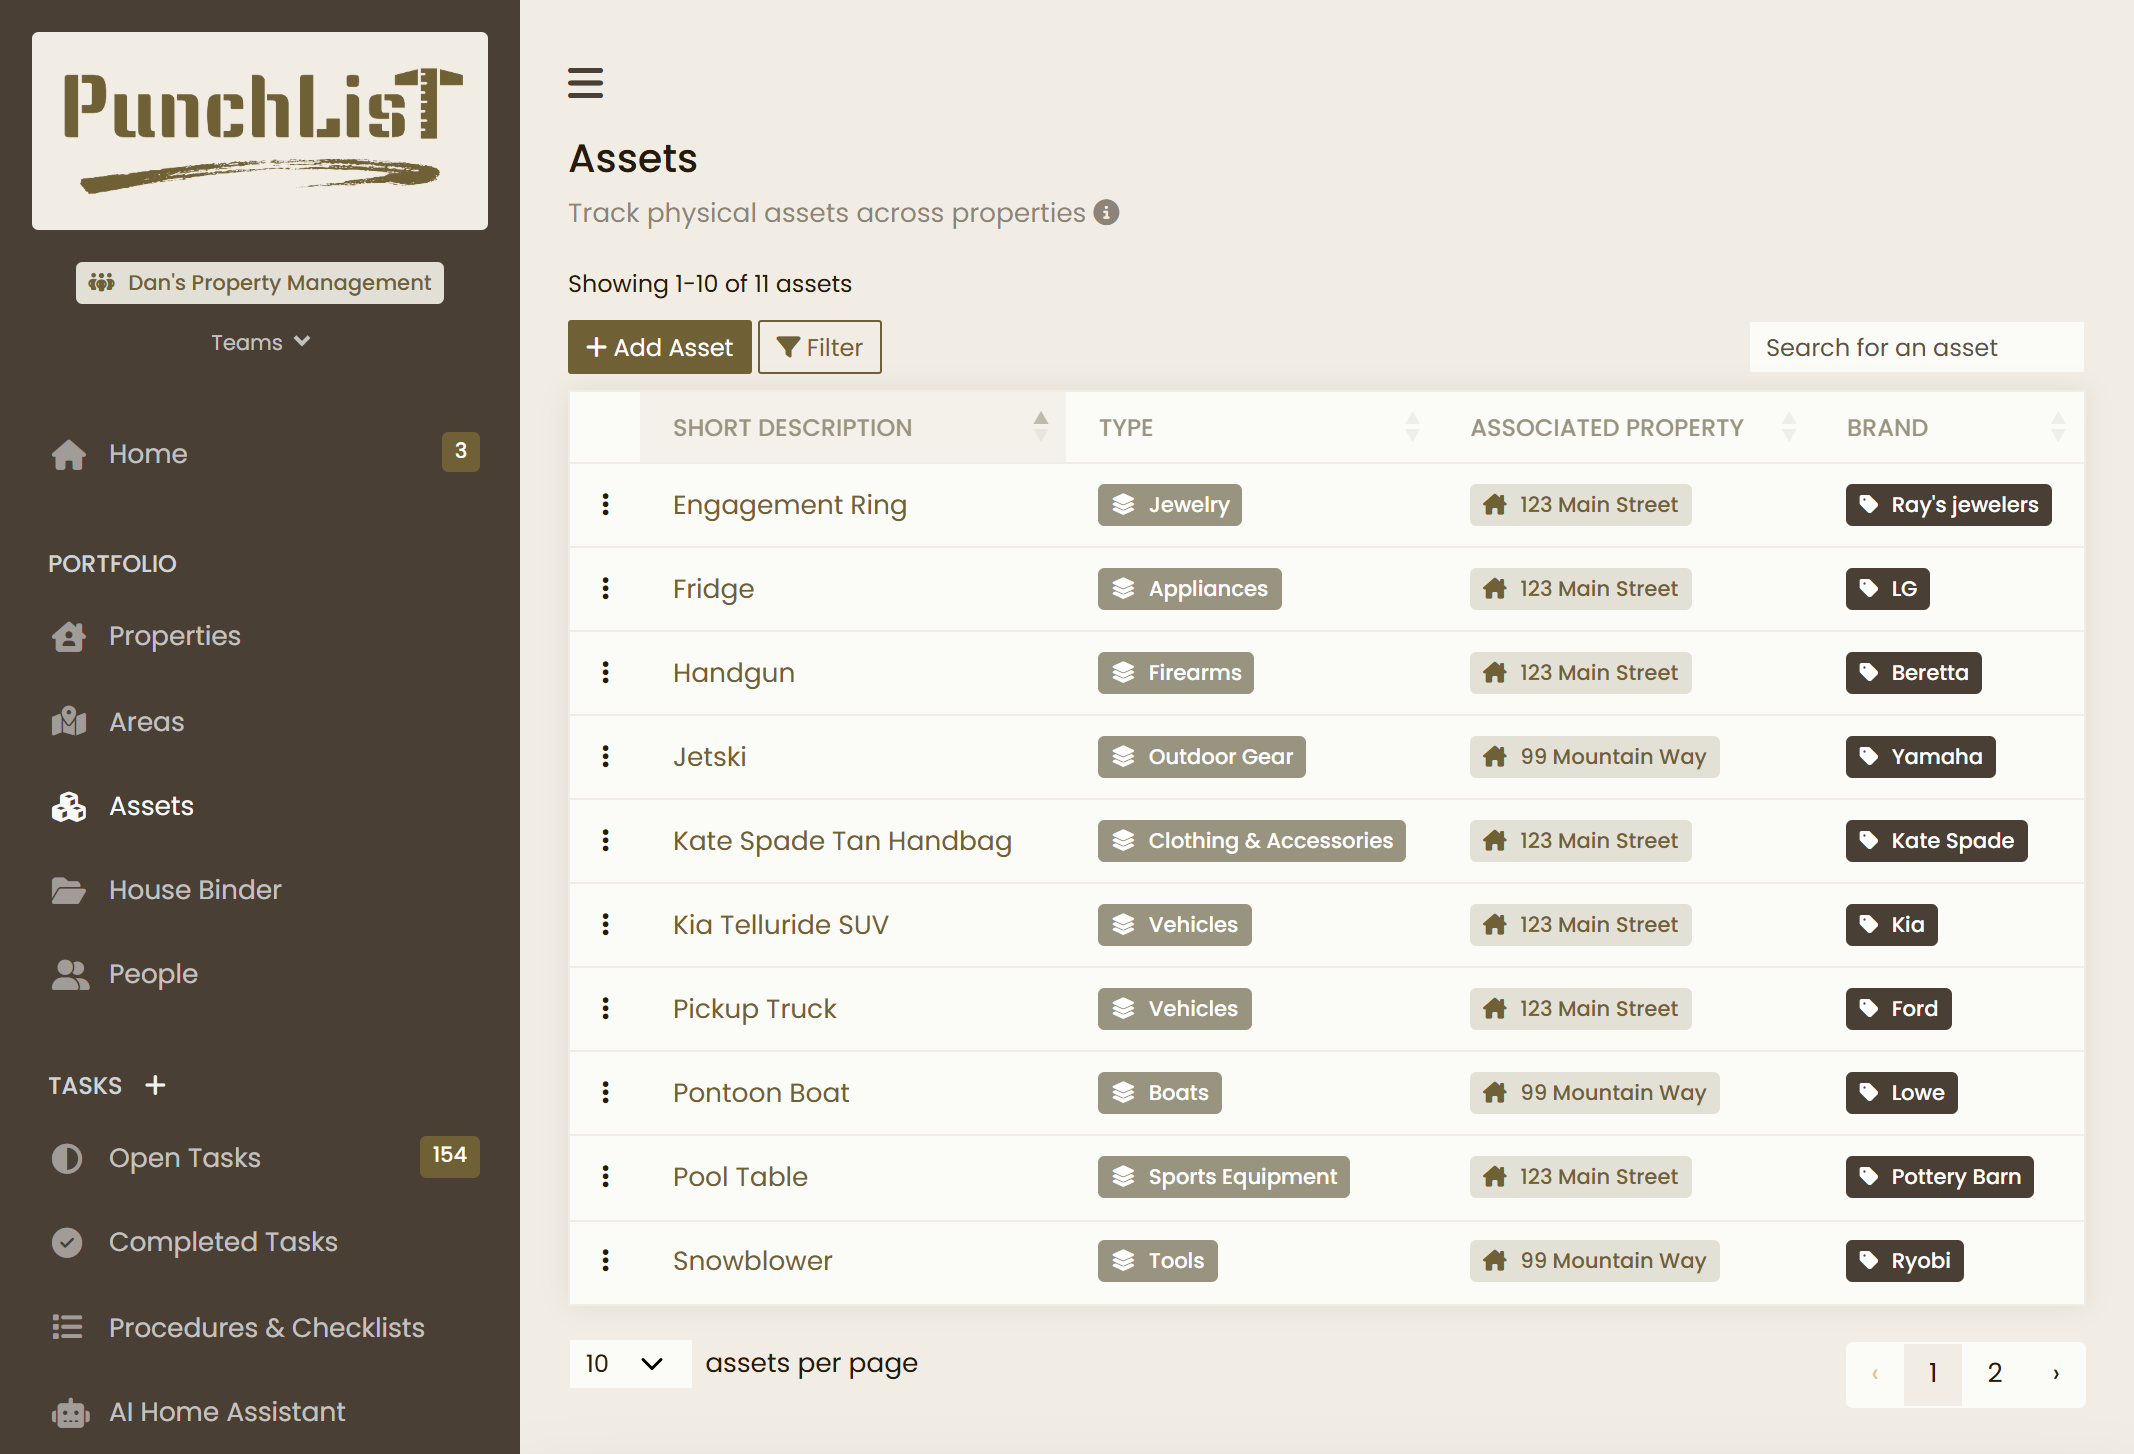Open the Add Asset button
Screen dimensions: 2134x1454
point(658,347)
